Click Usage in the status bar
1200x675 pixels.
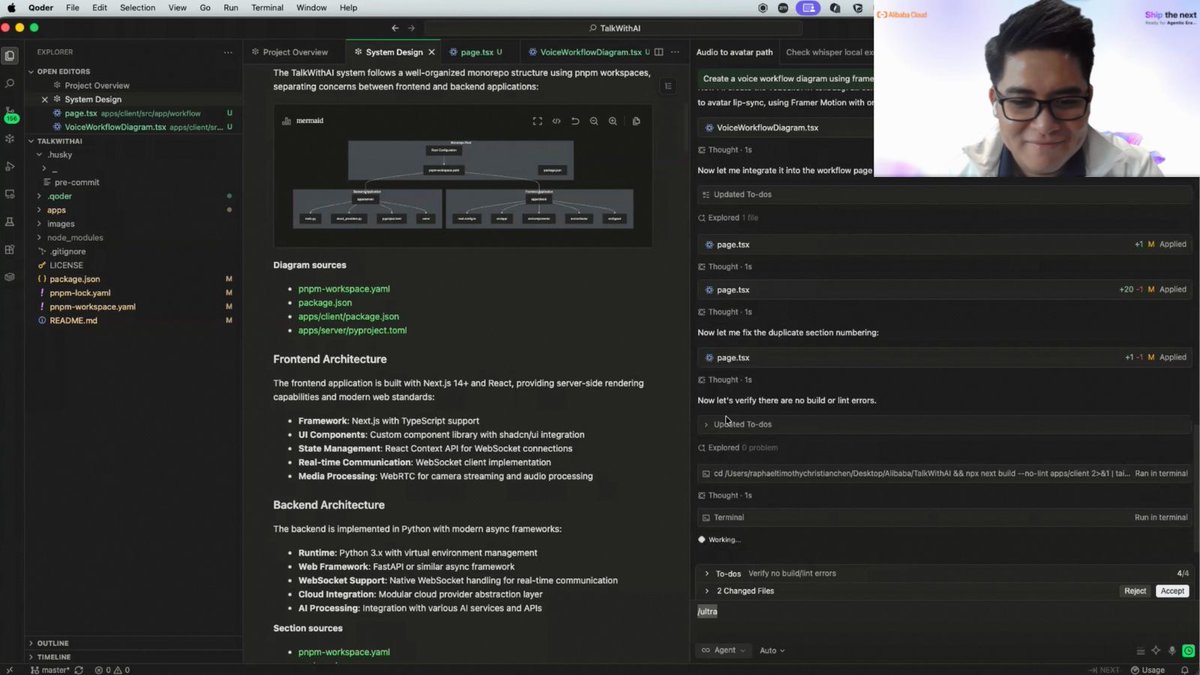pos(1149,670)
